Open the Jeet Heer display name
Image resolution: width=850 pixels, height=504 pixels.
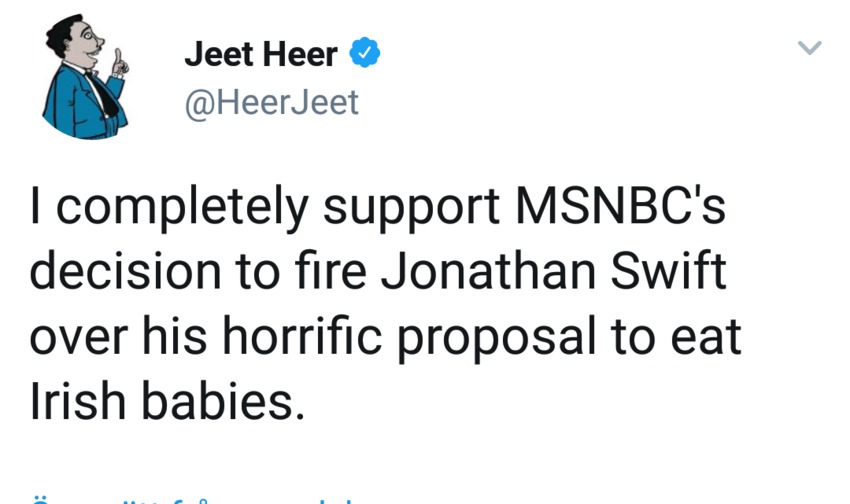point(261,55)
